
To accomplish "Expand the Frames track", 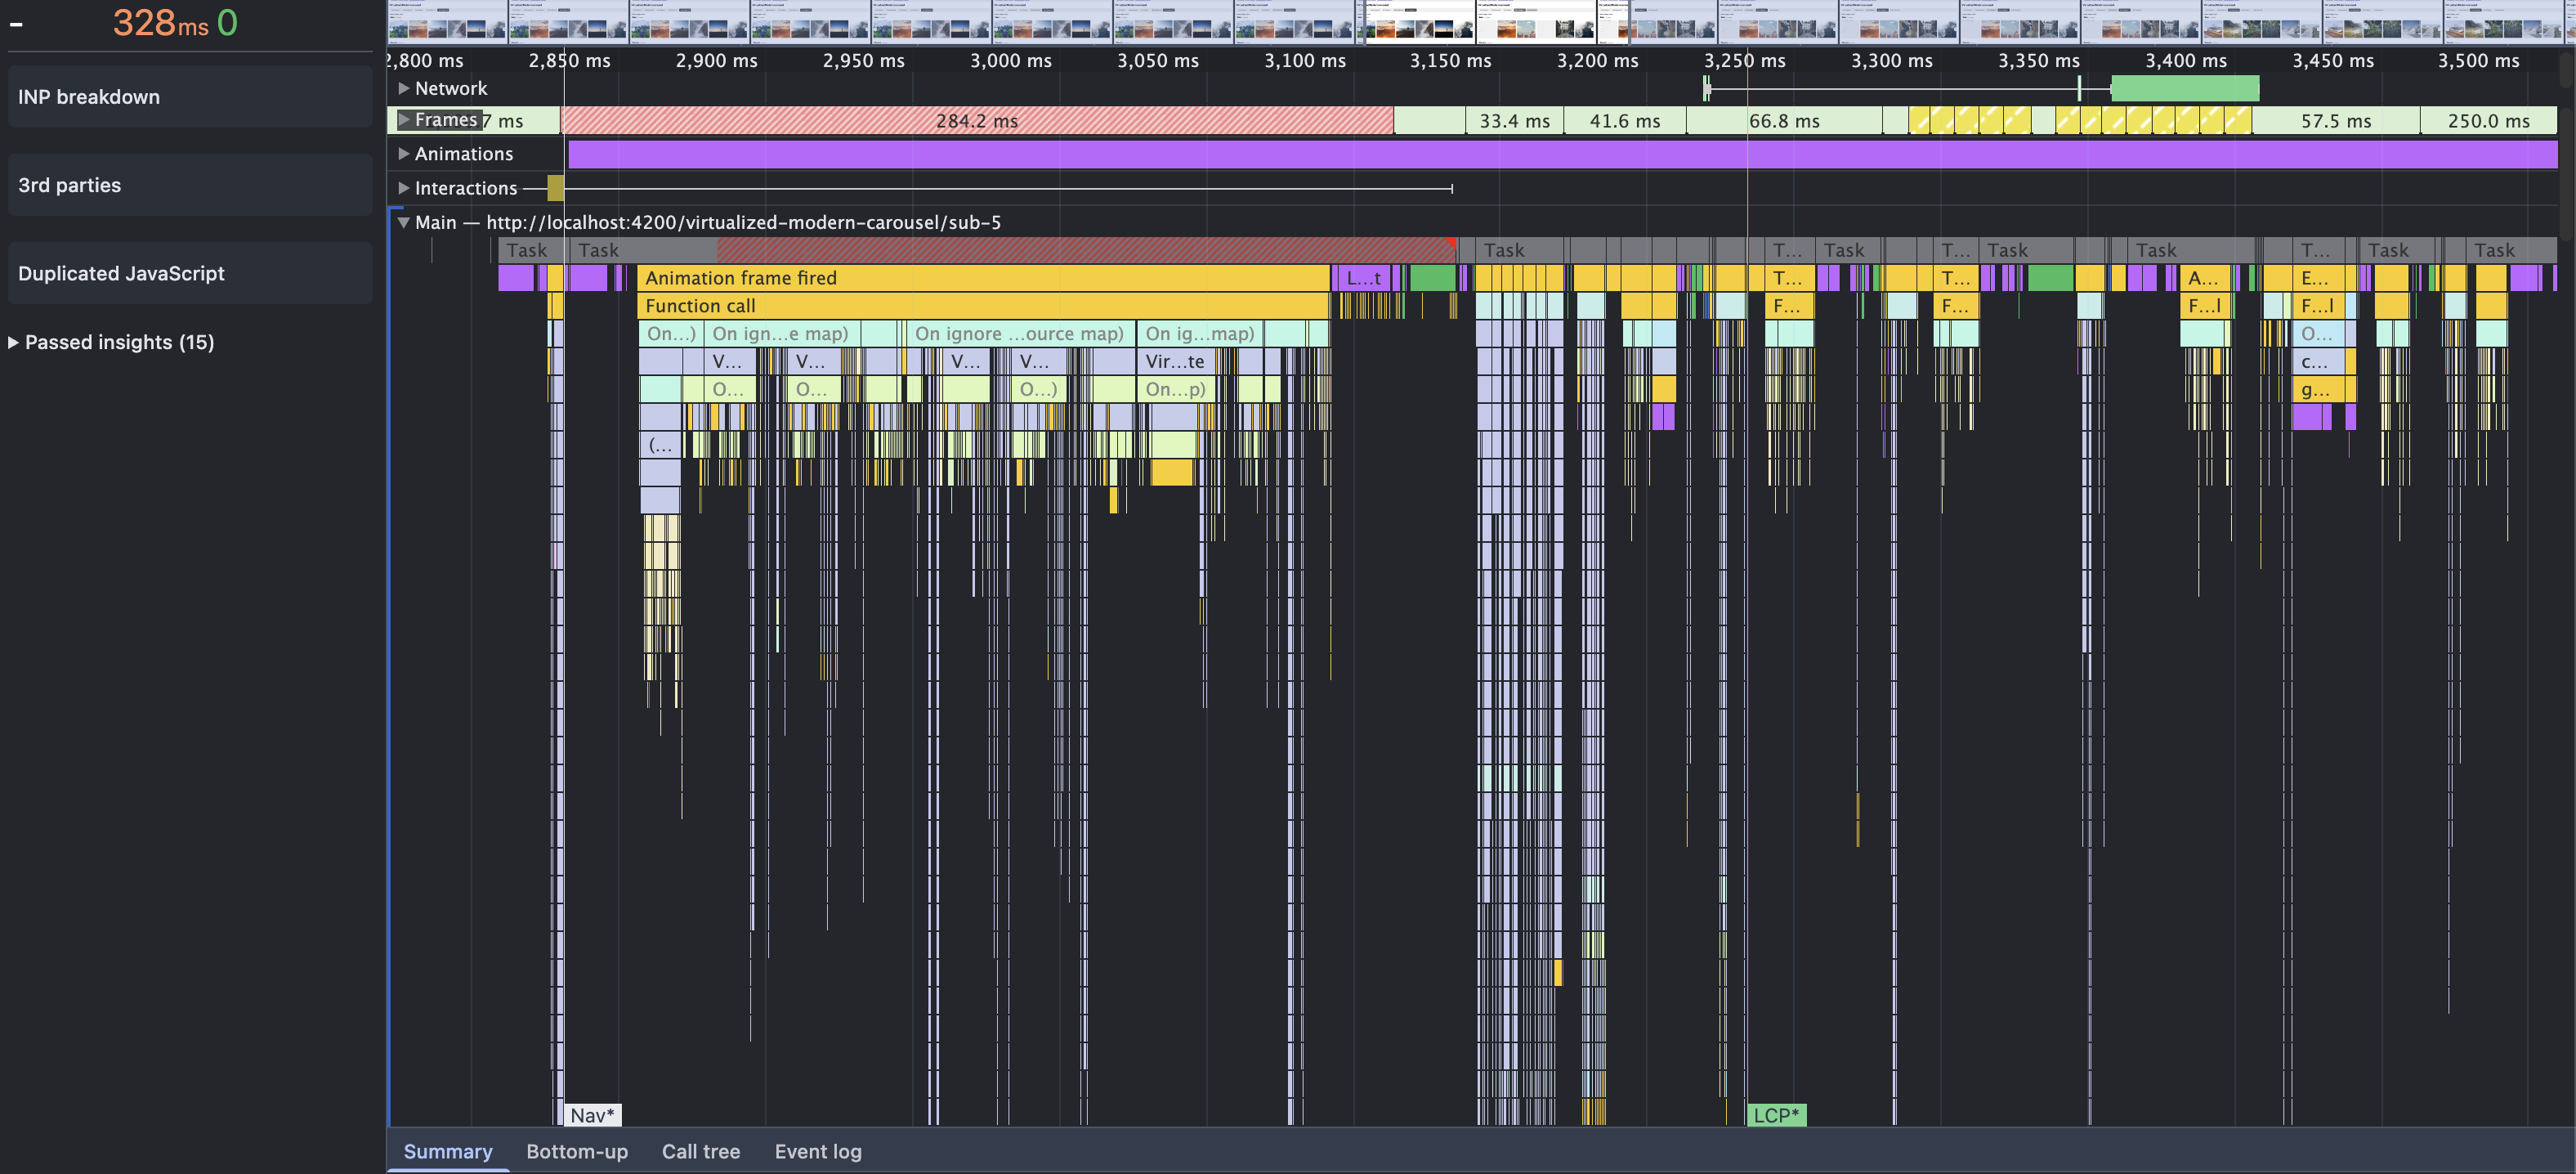I will click(x=404, y=120).
